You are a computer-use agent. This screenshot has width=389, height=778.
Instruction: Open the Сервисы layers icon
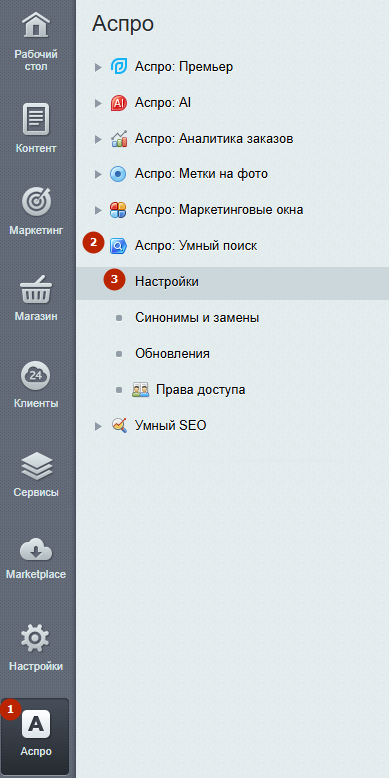point(36,466)
